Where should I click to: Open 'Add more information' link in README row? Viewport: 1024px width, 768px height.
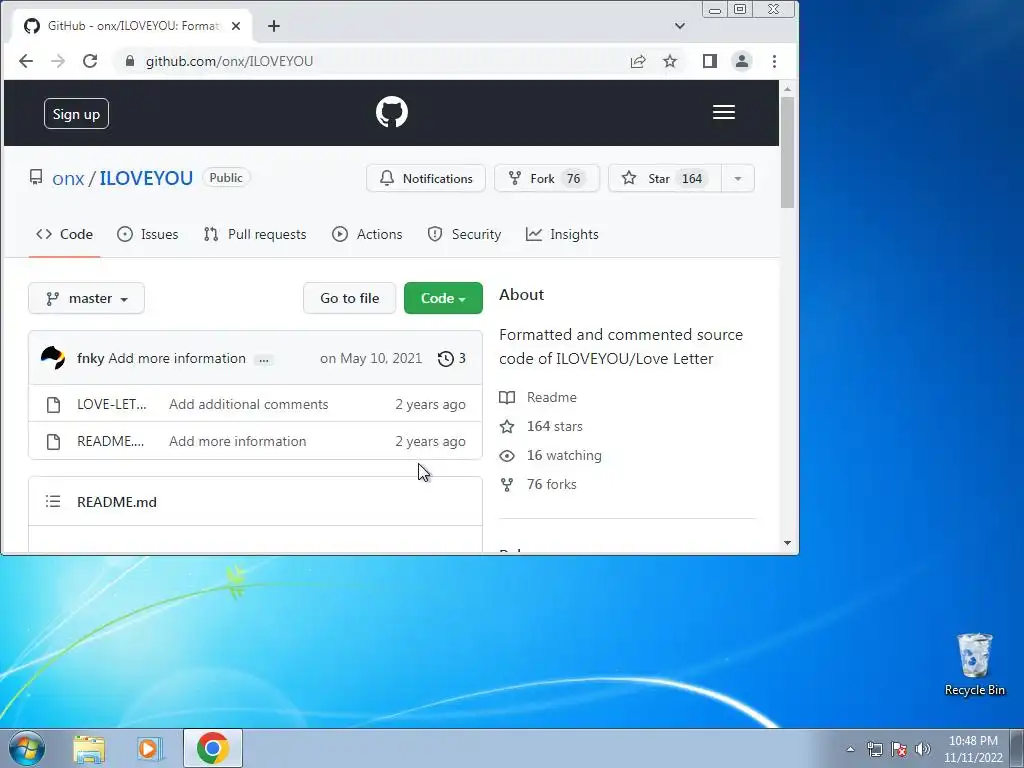point(238,442)
